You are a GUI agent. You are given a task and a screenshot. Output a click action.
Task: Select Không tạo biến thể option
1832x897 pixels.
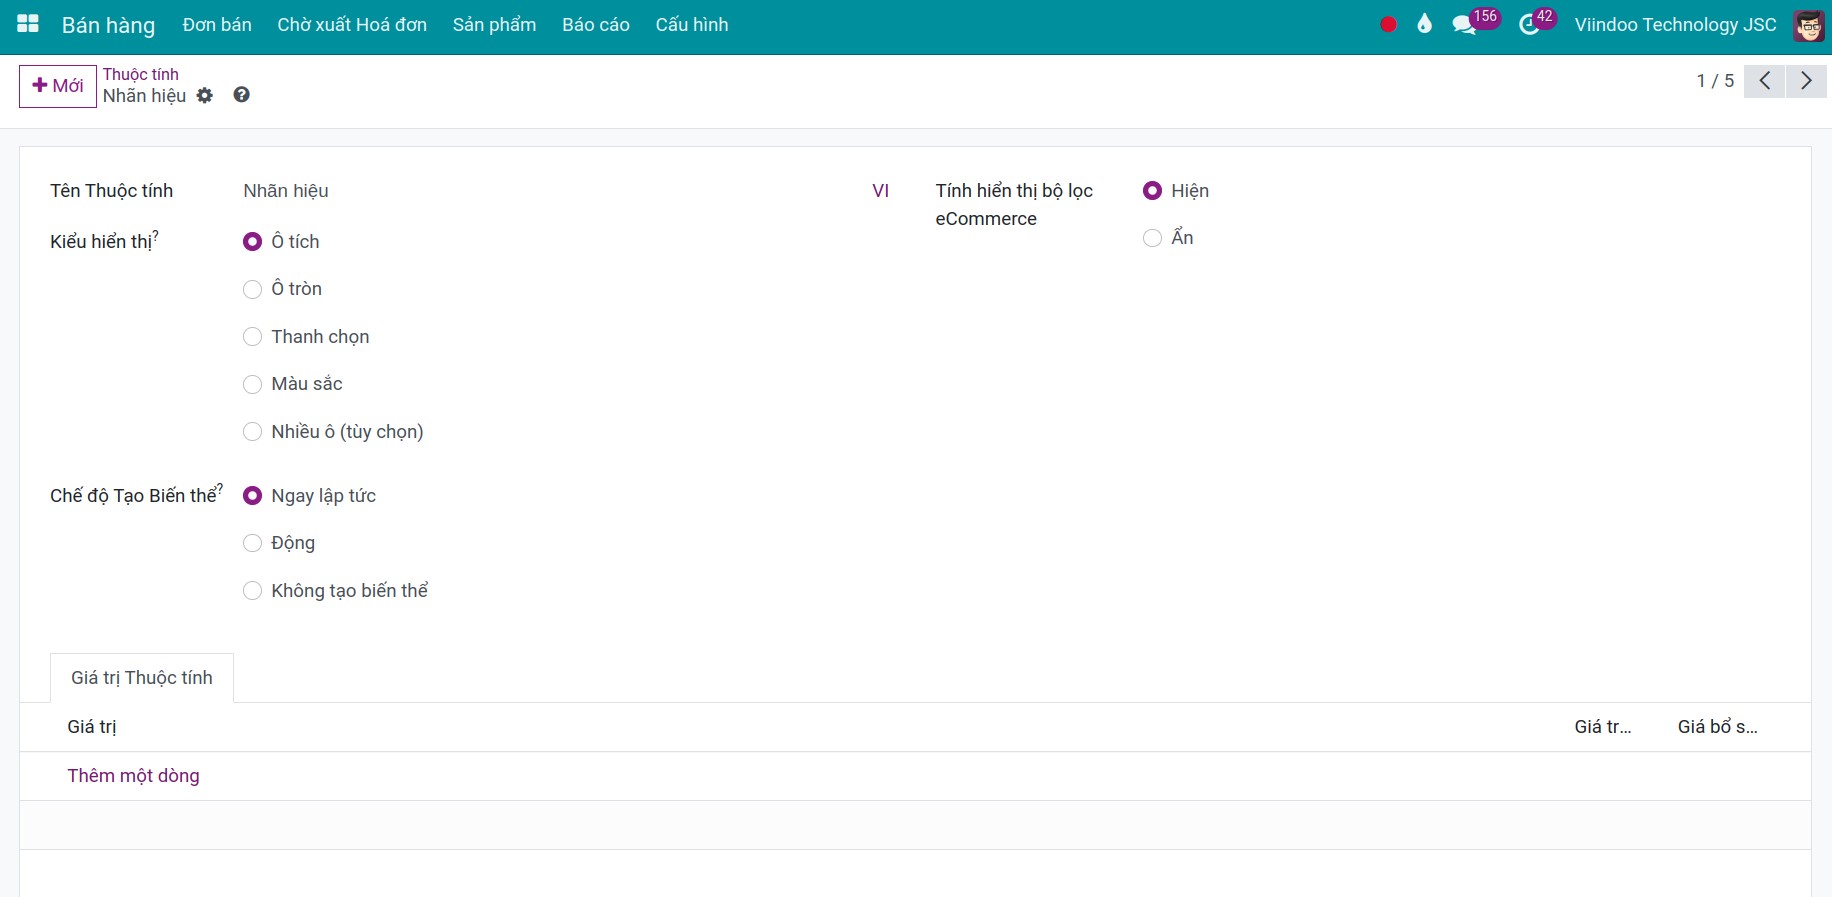[253, 591]
